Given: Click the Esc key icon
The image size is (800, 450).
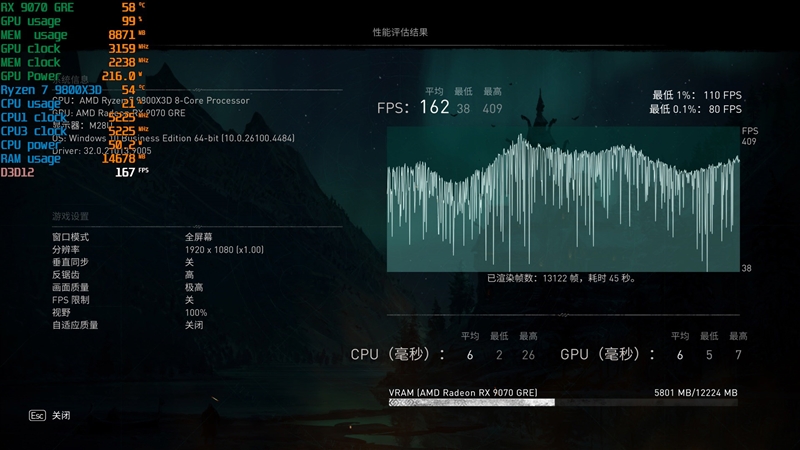Looking at the screenshot, I should (37, 415).
